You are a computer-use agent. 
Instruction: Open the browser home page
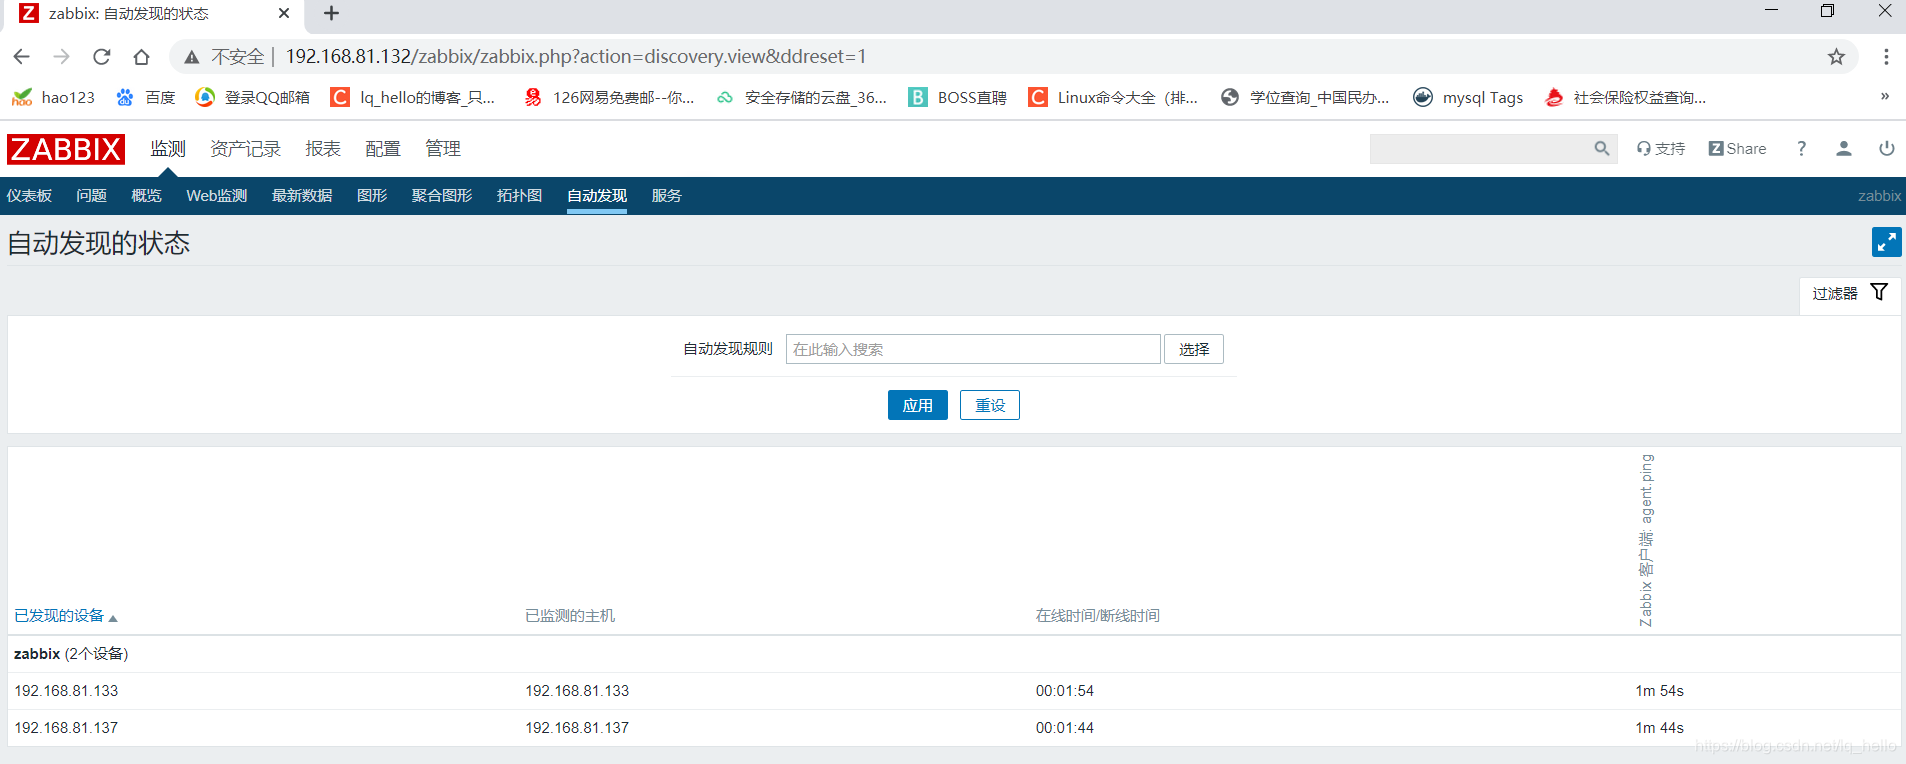tap(141, 57)
